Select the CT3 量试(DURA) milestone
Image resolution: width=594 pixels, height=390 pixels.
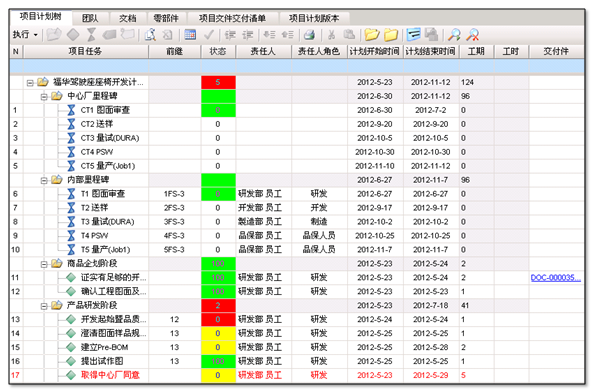pyautogui.click(x=110, y=138)
